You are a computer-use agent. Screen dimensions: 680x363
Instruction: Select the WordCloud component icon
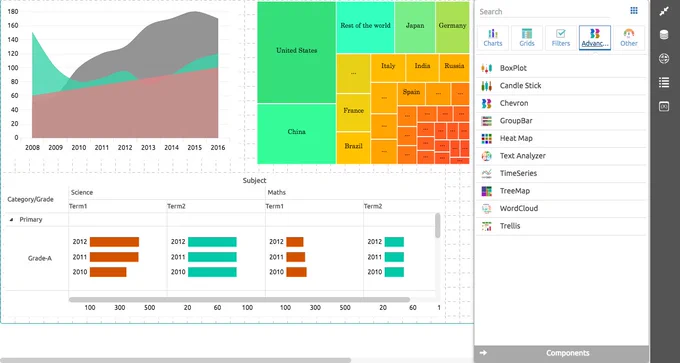487,209
